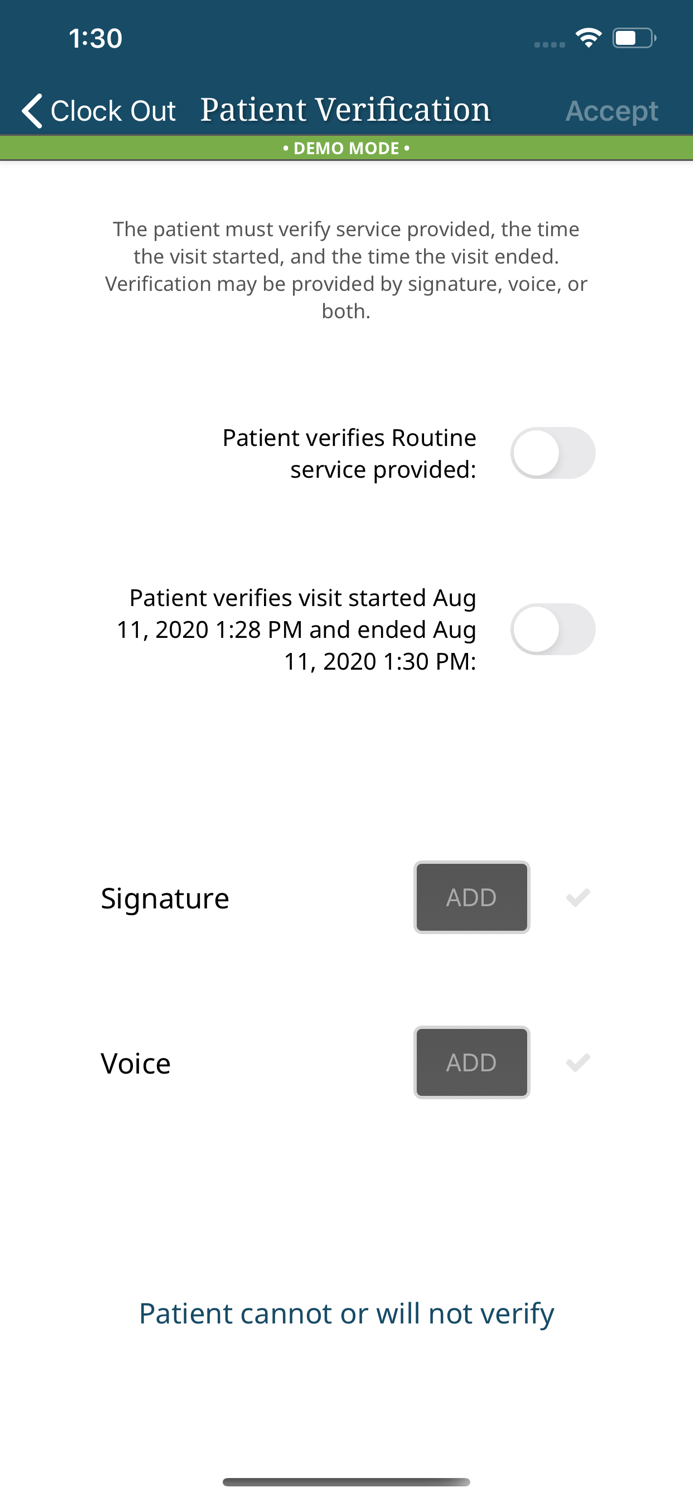Tap the Patient Verification title
Viewport: 693px width, 1500px height.
point(345,109)
